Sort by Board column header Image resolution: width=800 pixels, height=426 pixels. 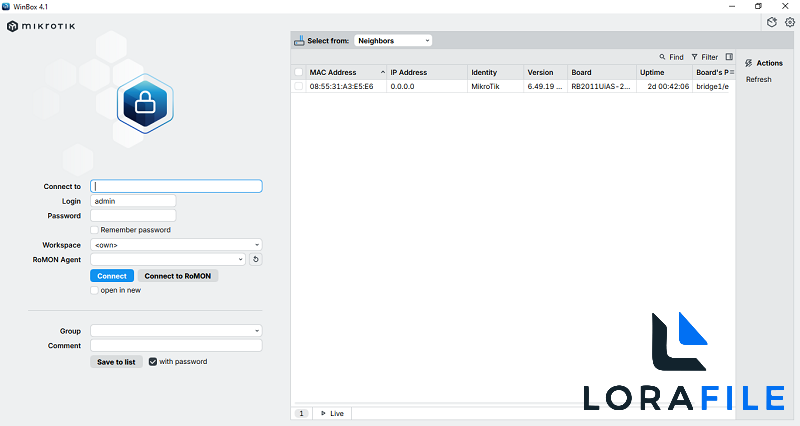click(602, 72)
